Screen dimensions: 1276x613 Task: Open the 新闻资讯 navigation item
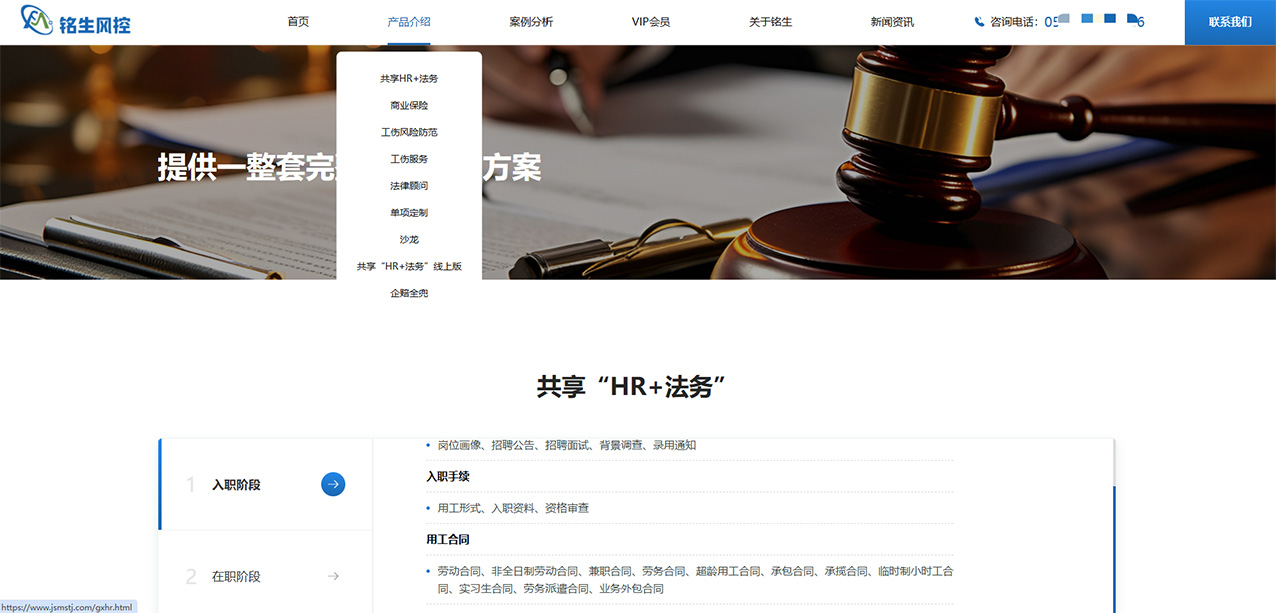[891, 22]
